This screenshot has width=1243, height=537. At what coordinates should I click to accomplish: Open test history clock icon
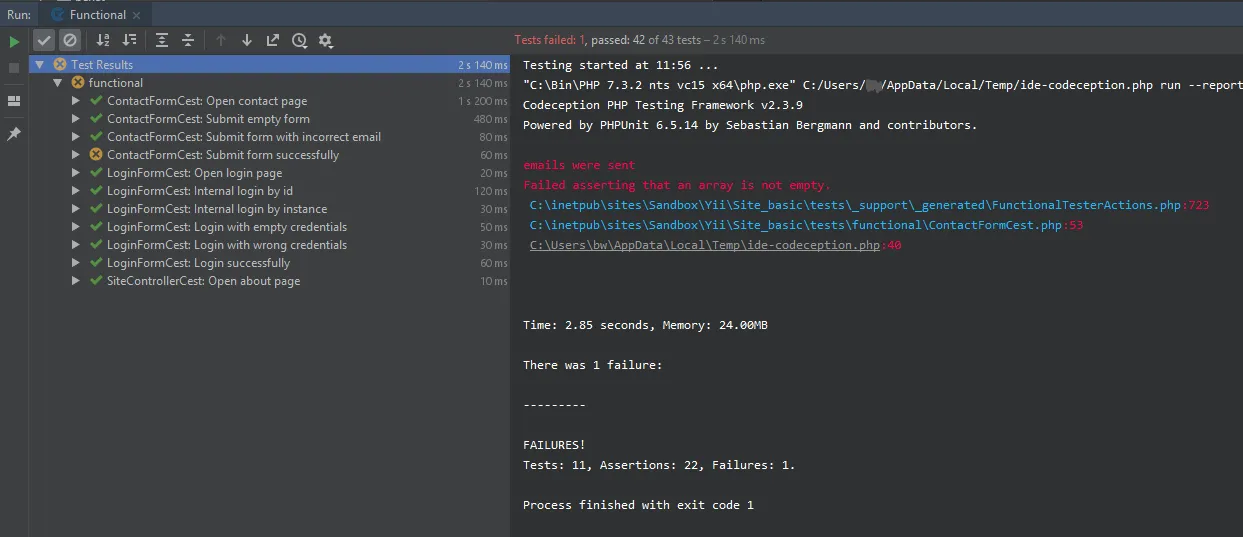(299, 40)
